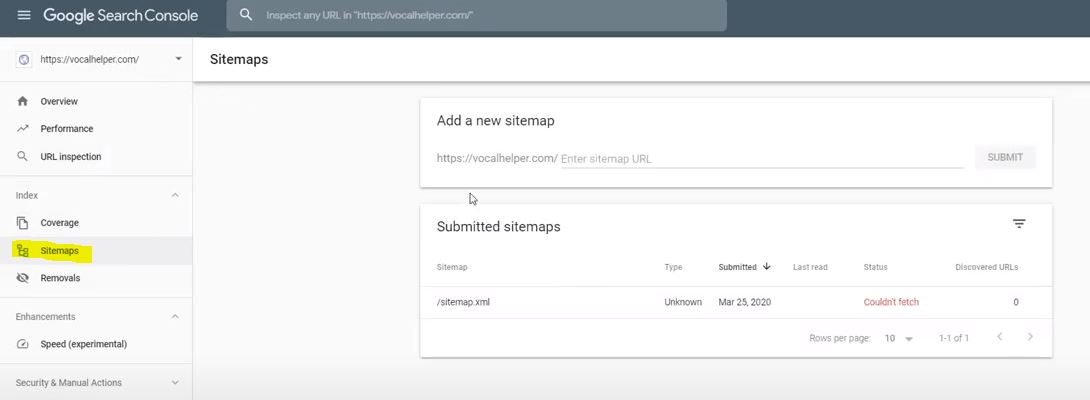Click the Overview home icon
Screen dimensions: 1090x400
[x=23, y=101]
